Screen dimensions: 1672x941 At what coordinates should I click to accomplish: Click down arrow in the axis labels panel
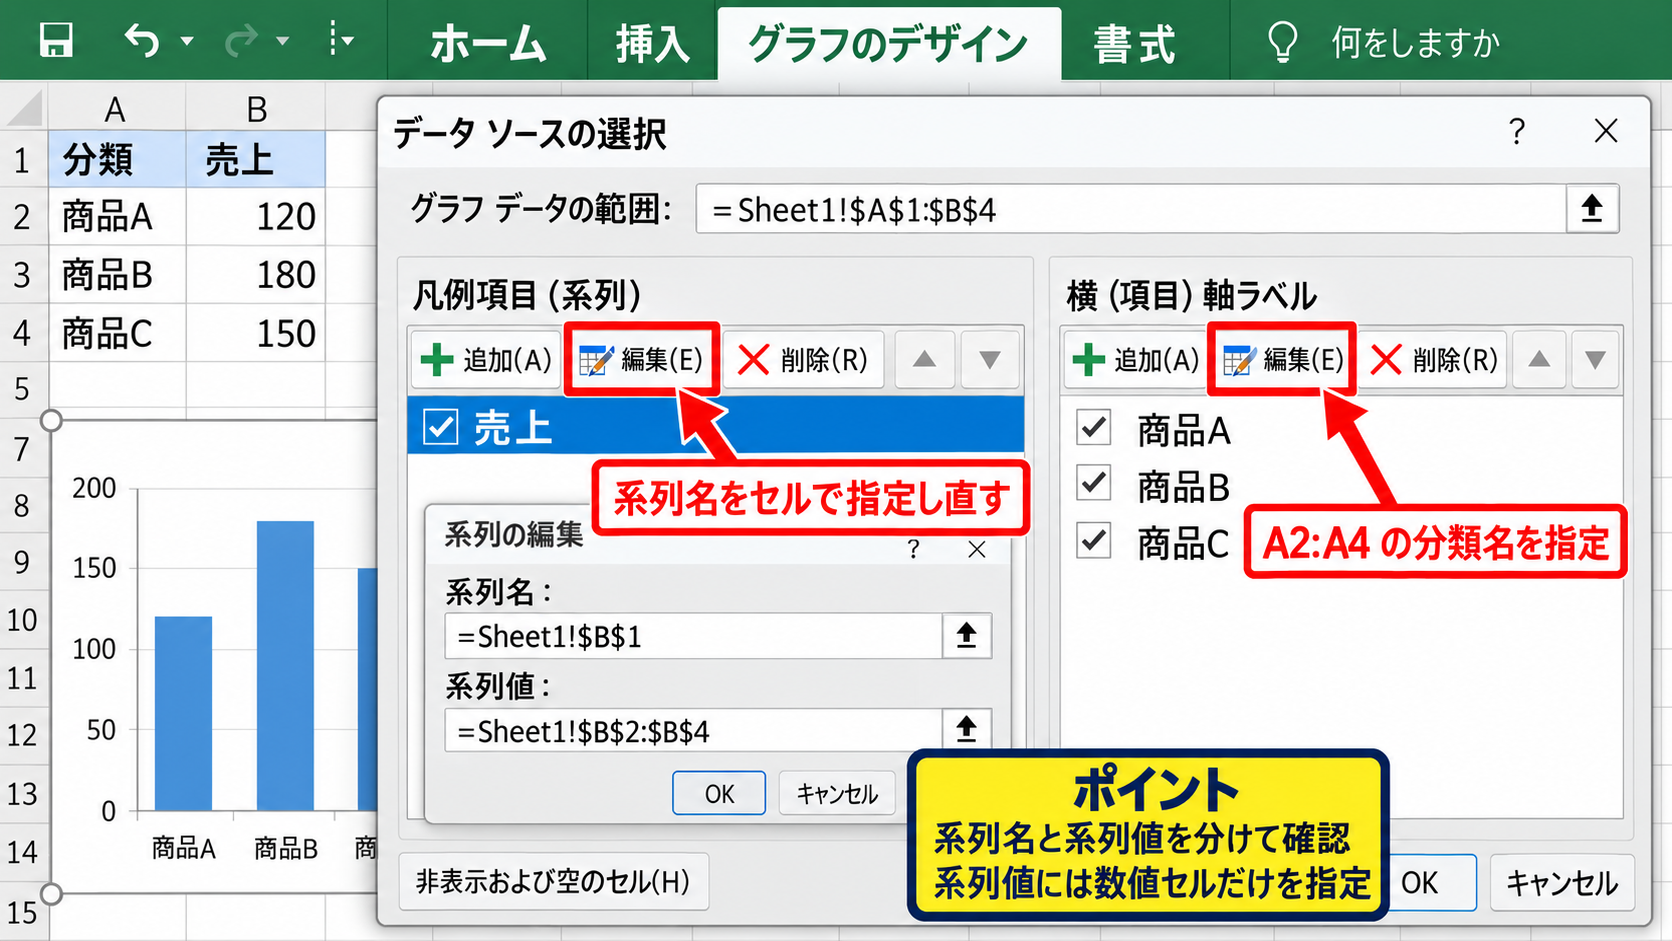pos(1595,360)
